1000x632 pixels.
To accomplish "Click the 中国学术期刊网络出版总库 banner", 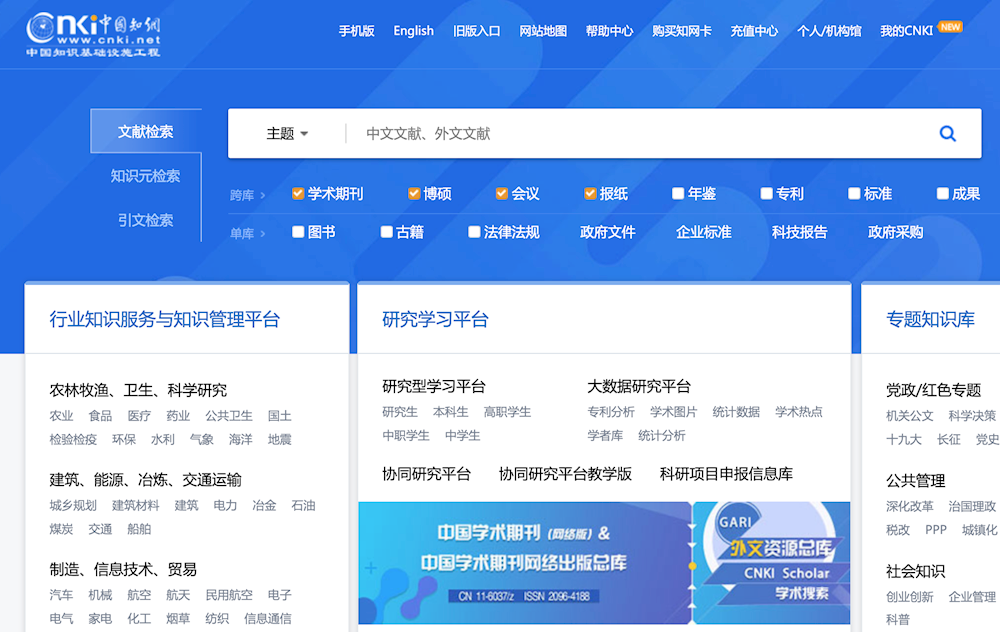I will [524, 562].
